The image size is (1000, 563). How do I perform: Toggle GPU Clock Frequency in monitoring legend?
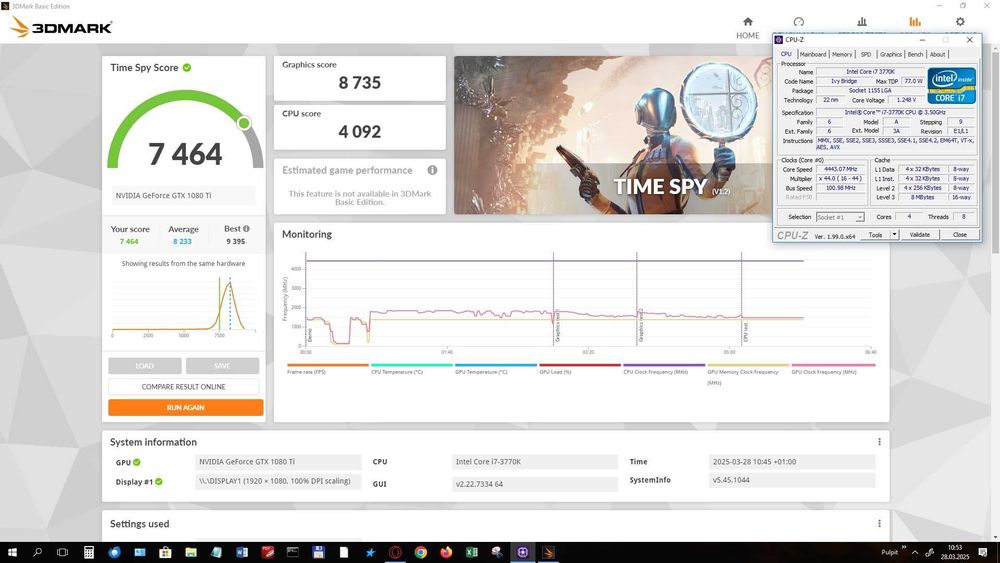pyautogui.click(x=833, y=369)
